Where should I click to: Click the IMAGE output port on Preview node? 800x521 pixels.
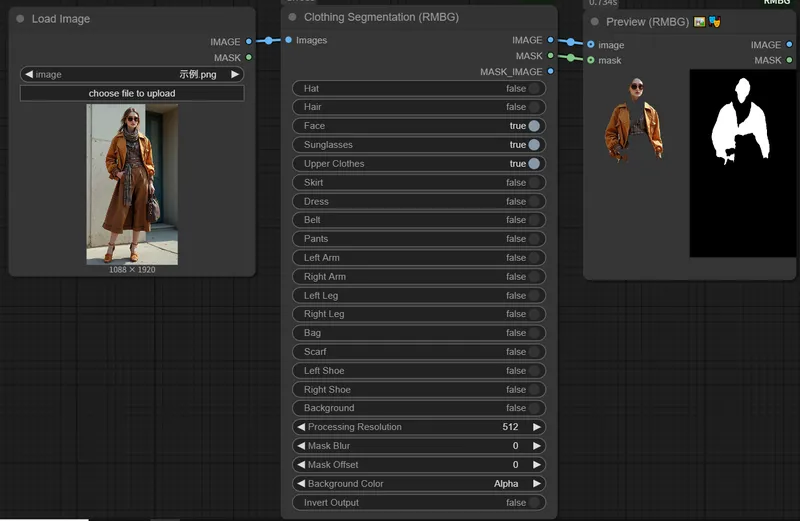tap(791, 45)
